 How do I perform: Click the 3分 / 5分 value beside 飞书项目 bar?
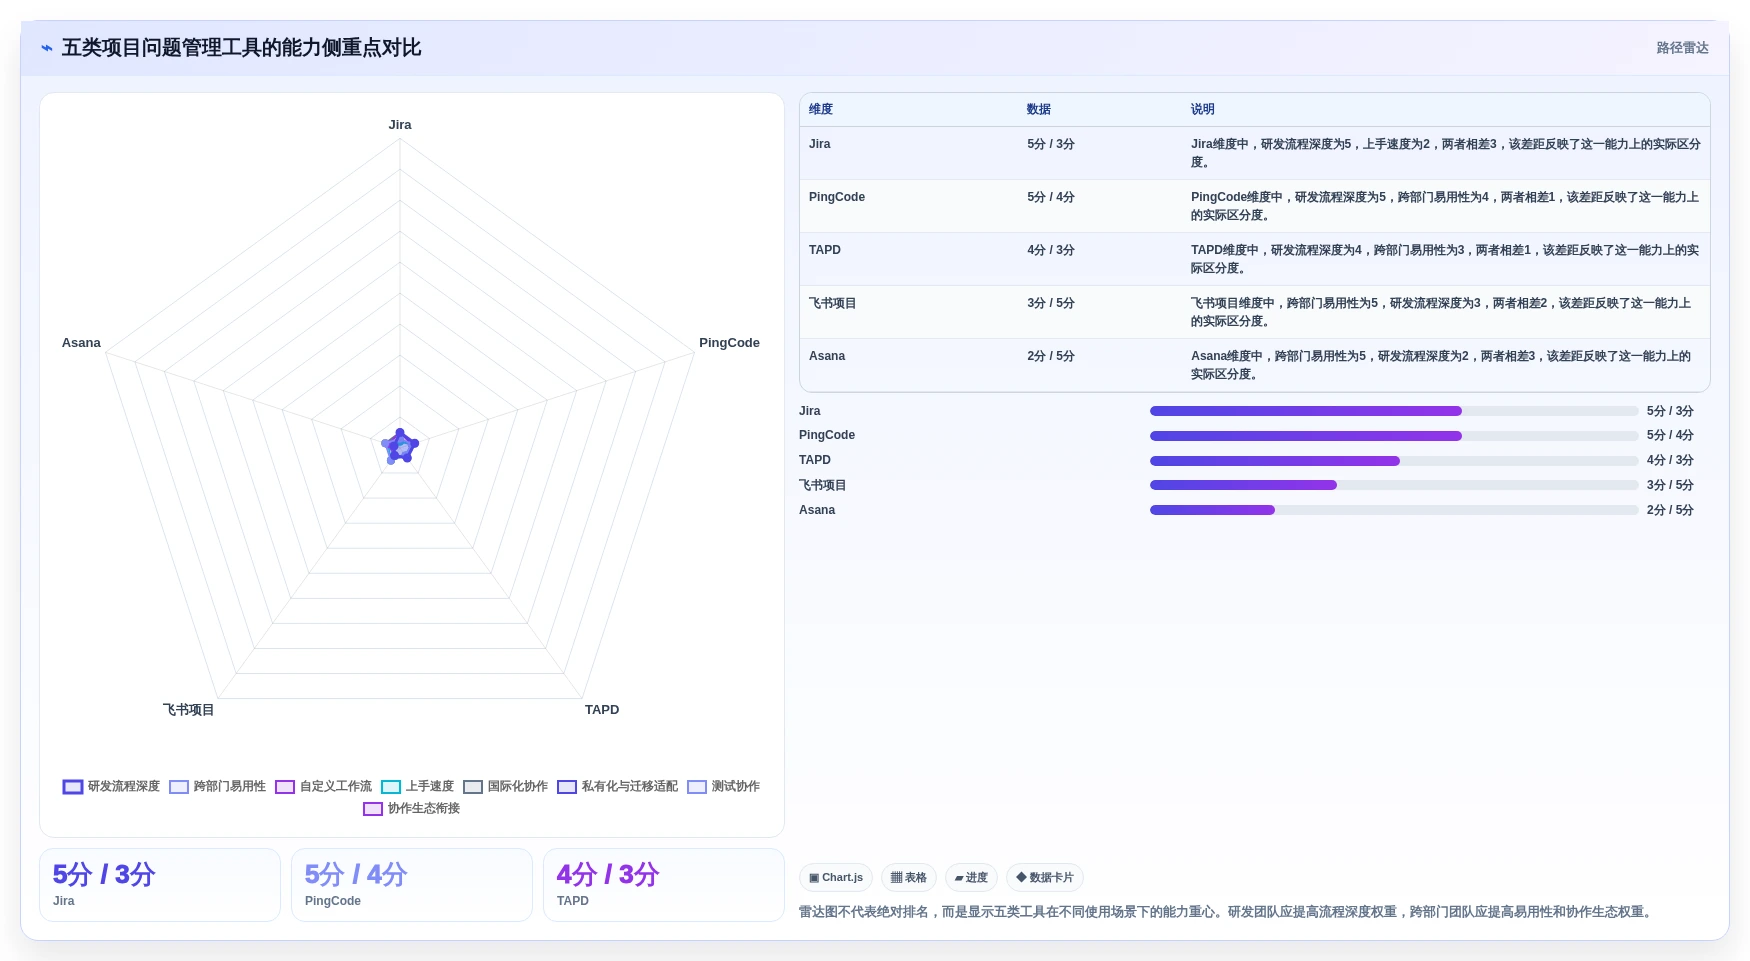click(x=1670, y=485)
